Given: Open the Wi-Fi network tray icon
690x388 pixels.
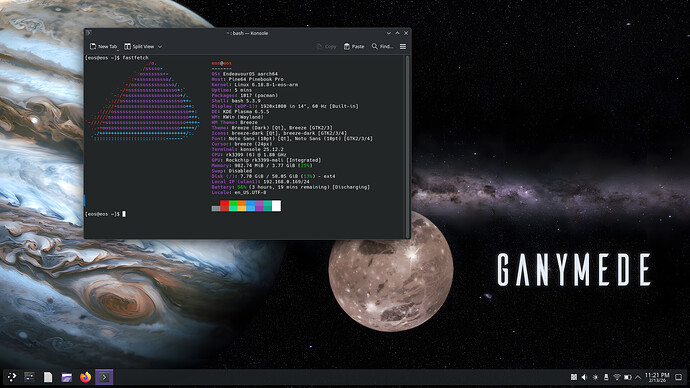Looking at the screenshot, I should (x=617, y=377).
